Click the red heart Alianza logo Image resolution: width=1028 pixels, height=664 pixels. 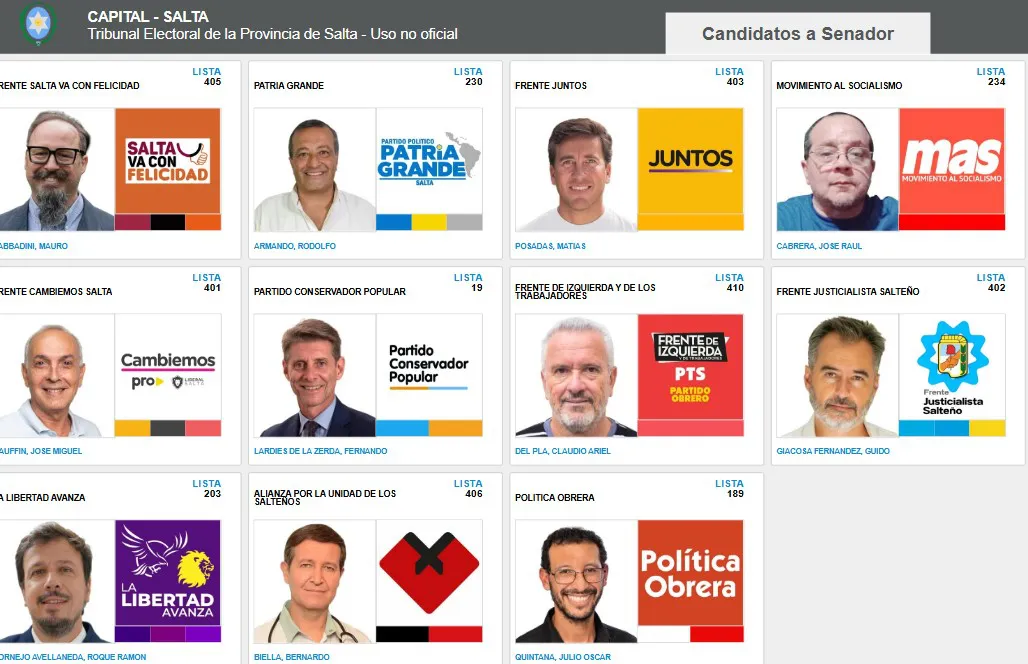429,573
